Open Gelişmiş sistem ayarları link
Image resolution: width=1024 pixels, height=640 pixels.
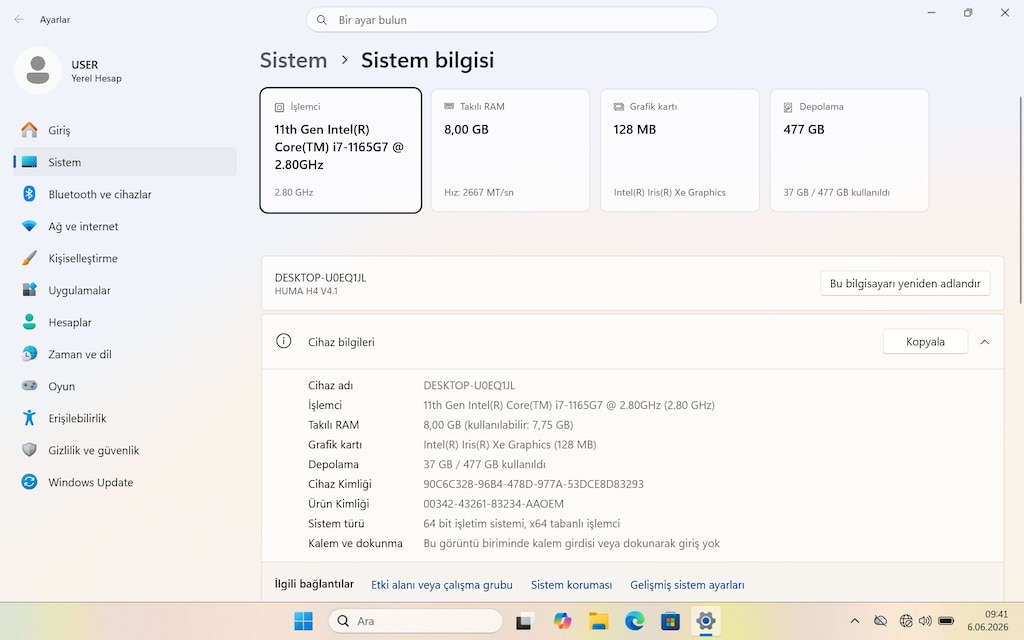[687, 585]
